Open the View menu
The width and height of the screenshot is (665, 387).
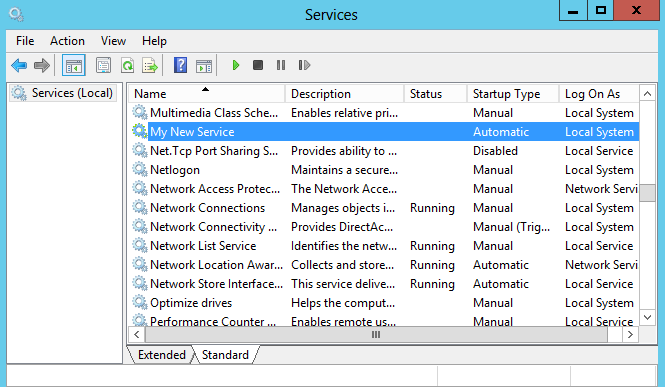113,41
